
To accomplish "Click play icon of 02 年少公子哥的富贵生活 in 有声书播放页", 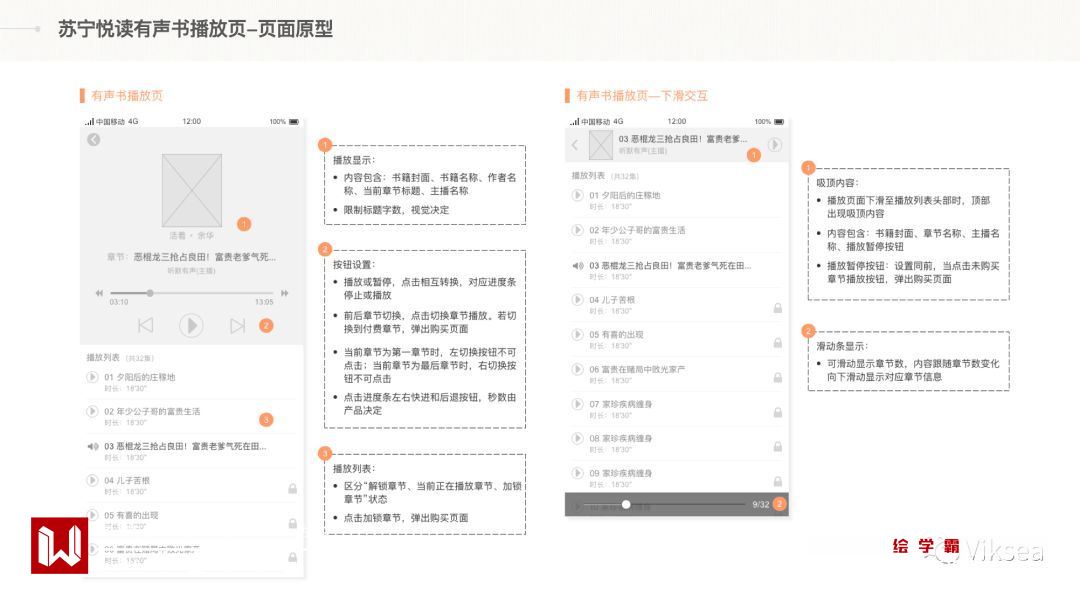I will [x=92, y=411].
